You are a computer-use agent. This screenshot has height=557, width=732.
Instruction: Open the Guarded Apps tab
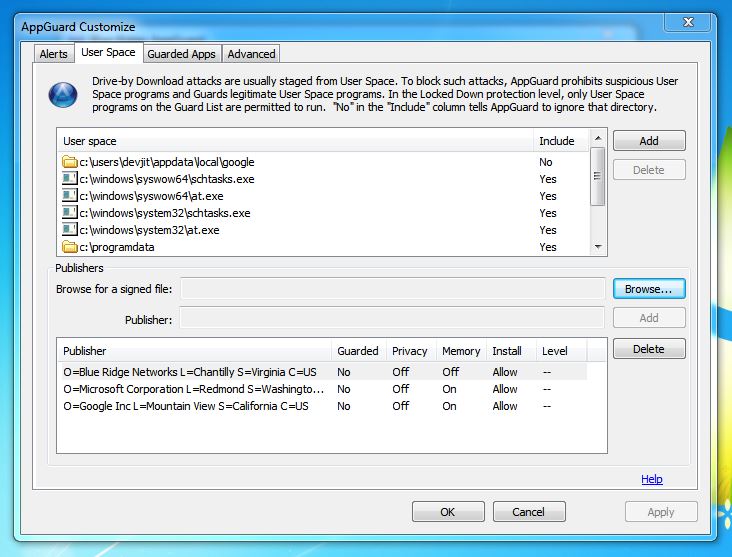[x=182, y=54]
